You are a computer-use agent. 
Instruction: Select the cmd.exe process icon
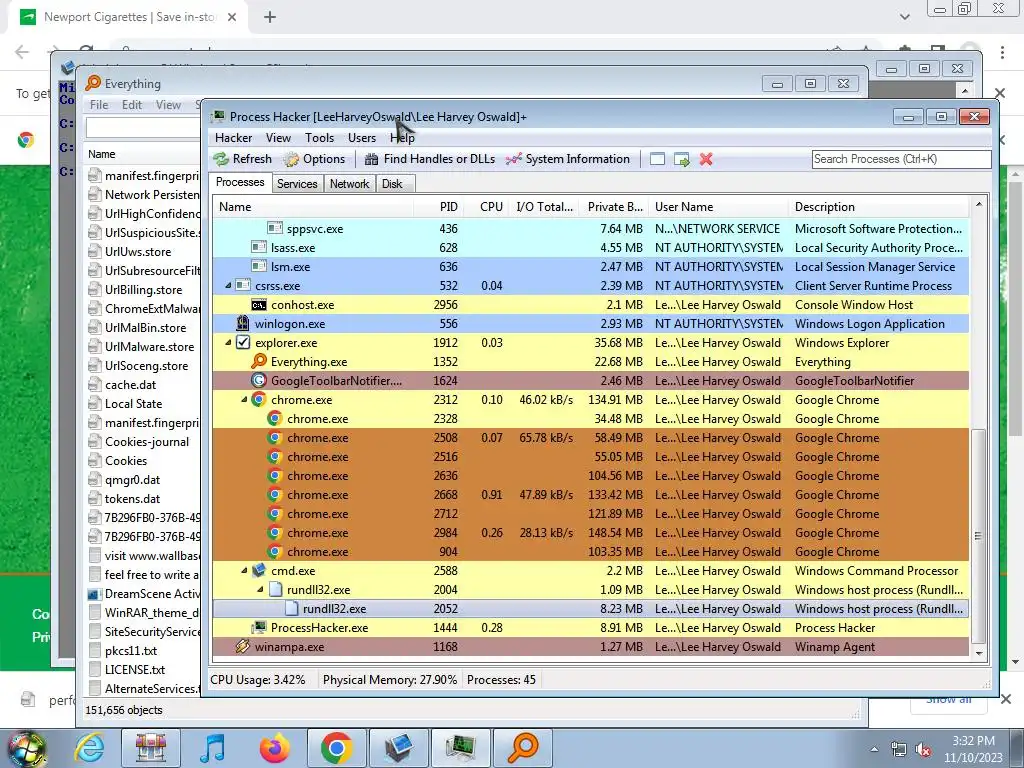pos(259,570)
